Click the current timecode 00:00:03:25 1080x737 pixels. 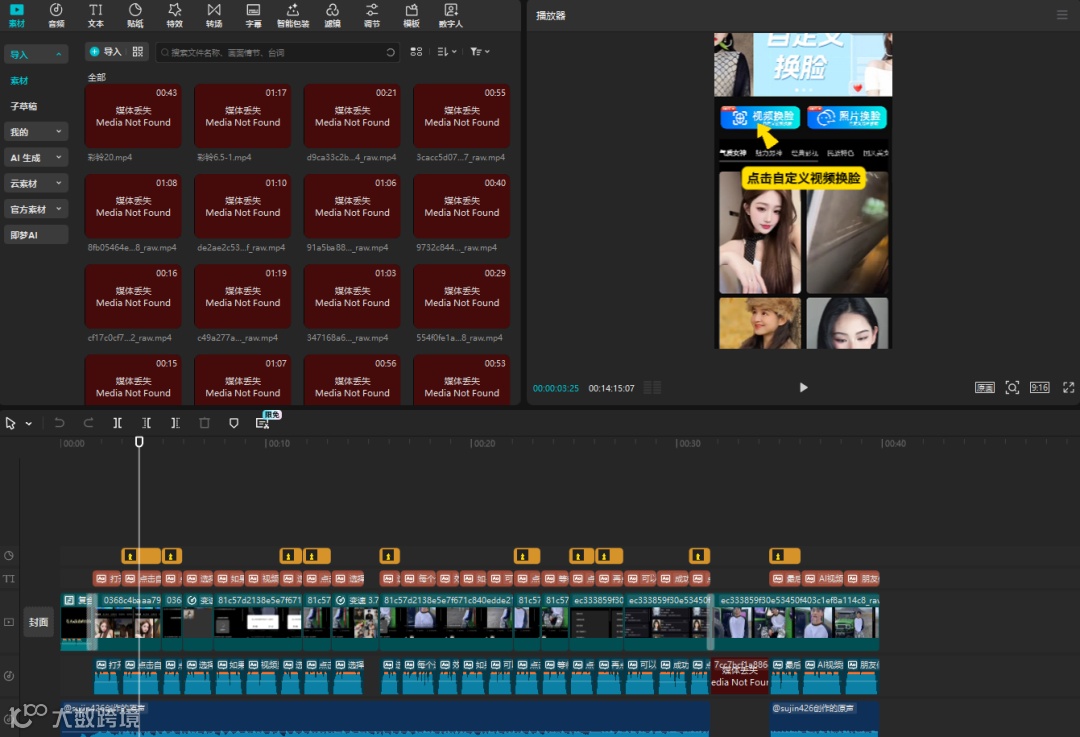tap(556, 388)
